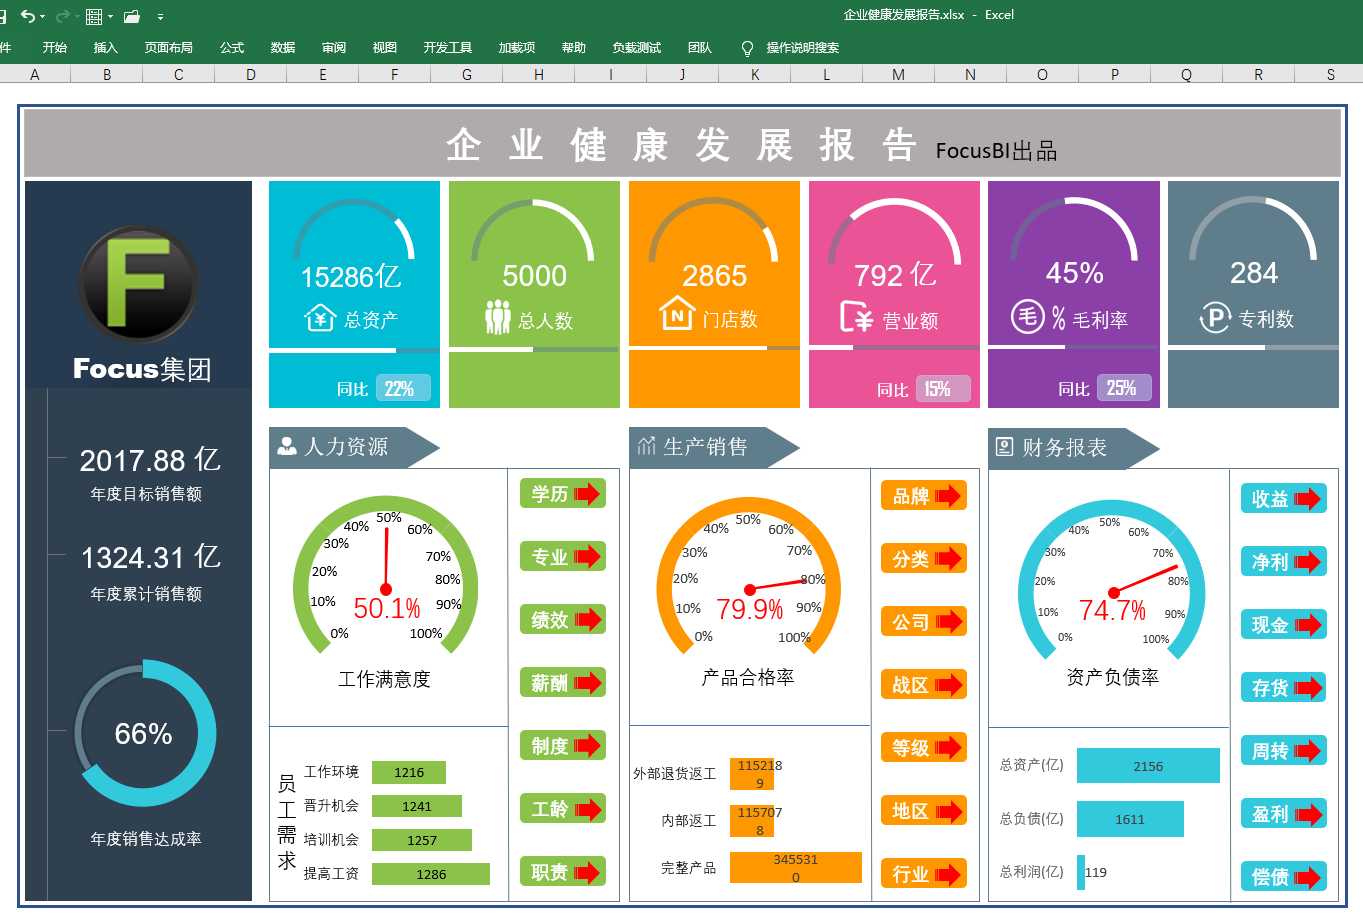Click the 地区 orange arrow button
This screenshot has height=915, width=1363.
924,810
